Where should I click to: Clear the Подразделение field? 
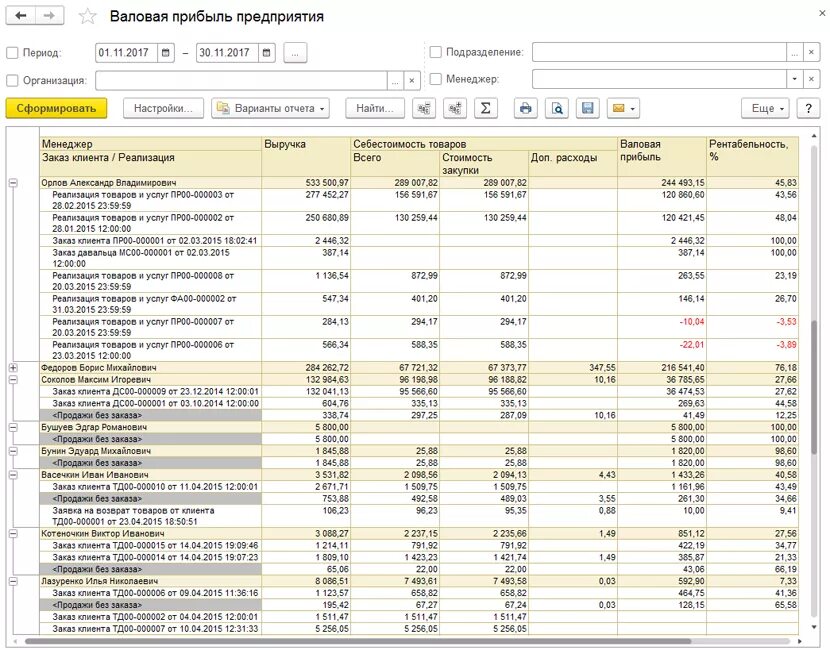click(811, 52)
